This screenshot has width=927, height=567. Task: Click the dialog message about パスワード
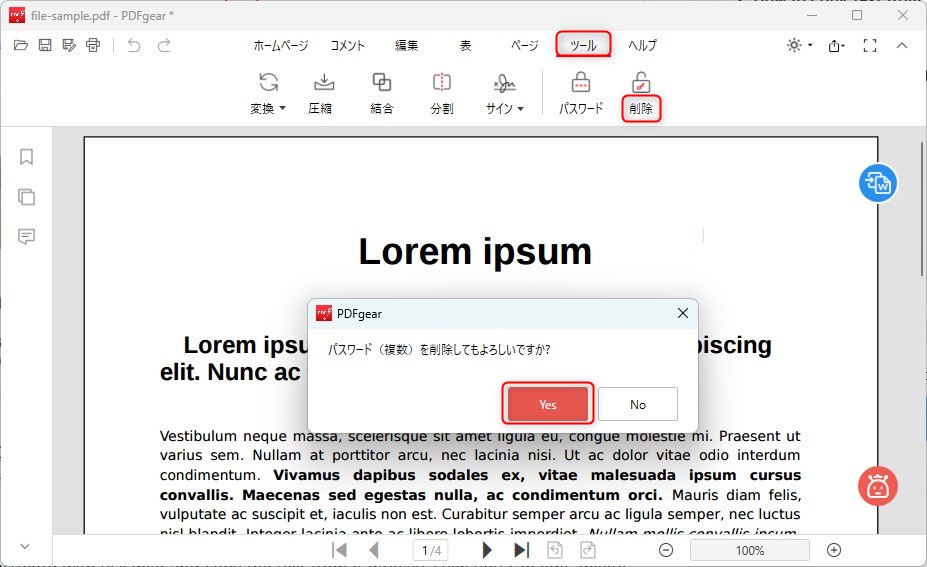439,349
